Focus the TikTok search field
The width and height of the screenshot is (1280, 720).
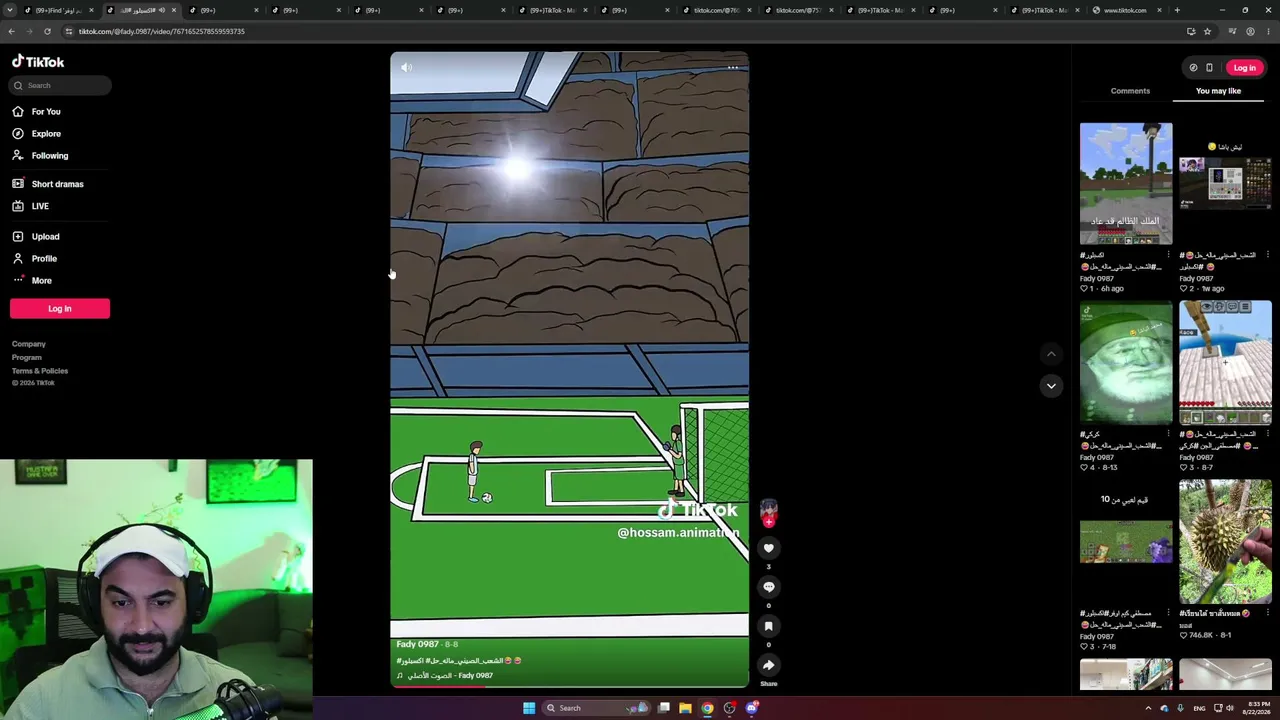click(x=60, y=85)
